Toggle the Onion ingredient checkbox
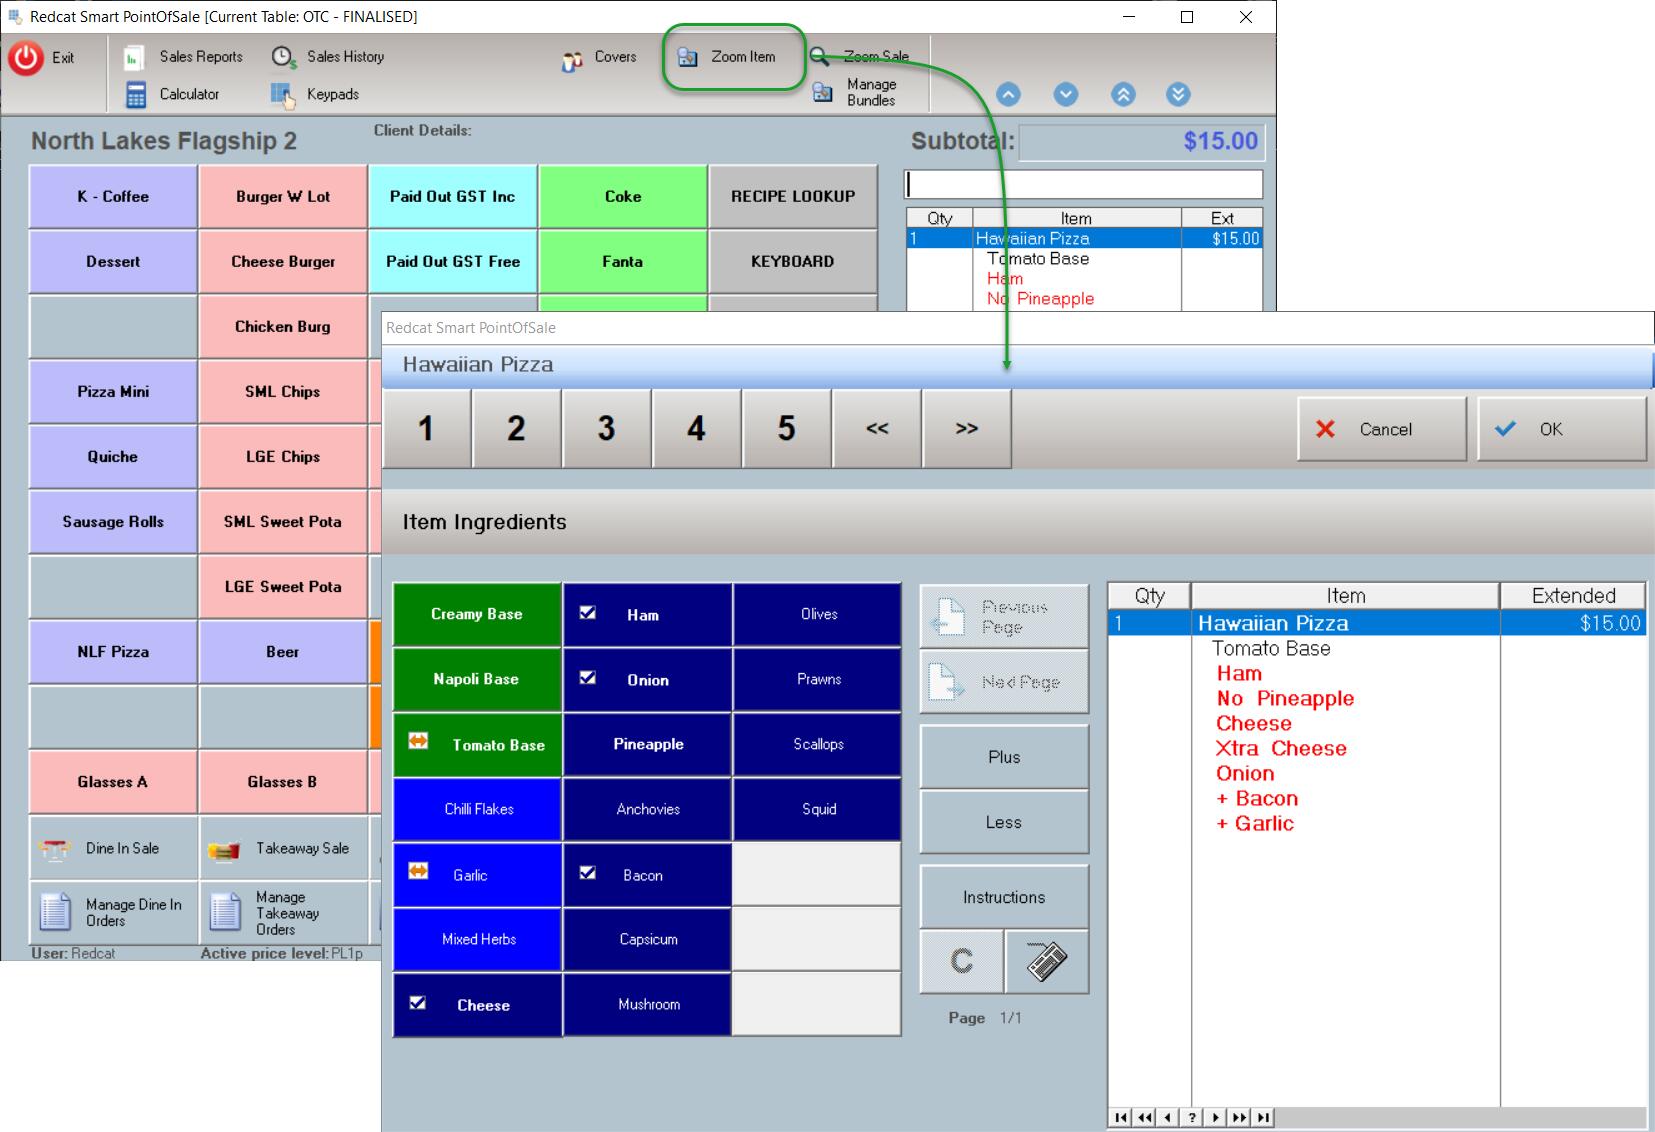Screen dimensions: 1655x1132 (588, 678)
